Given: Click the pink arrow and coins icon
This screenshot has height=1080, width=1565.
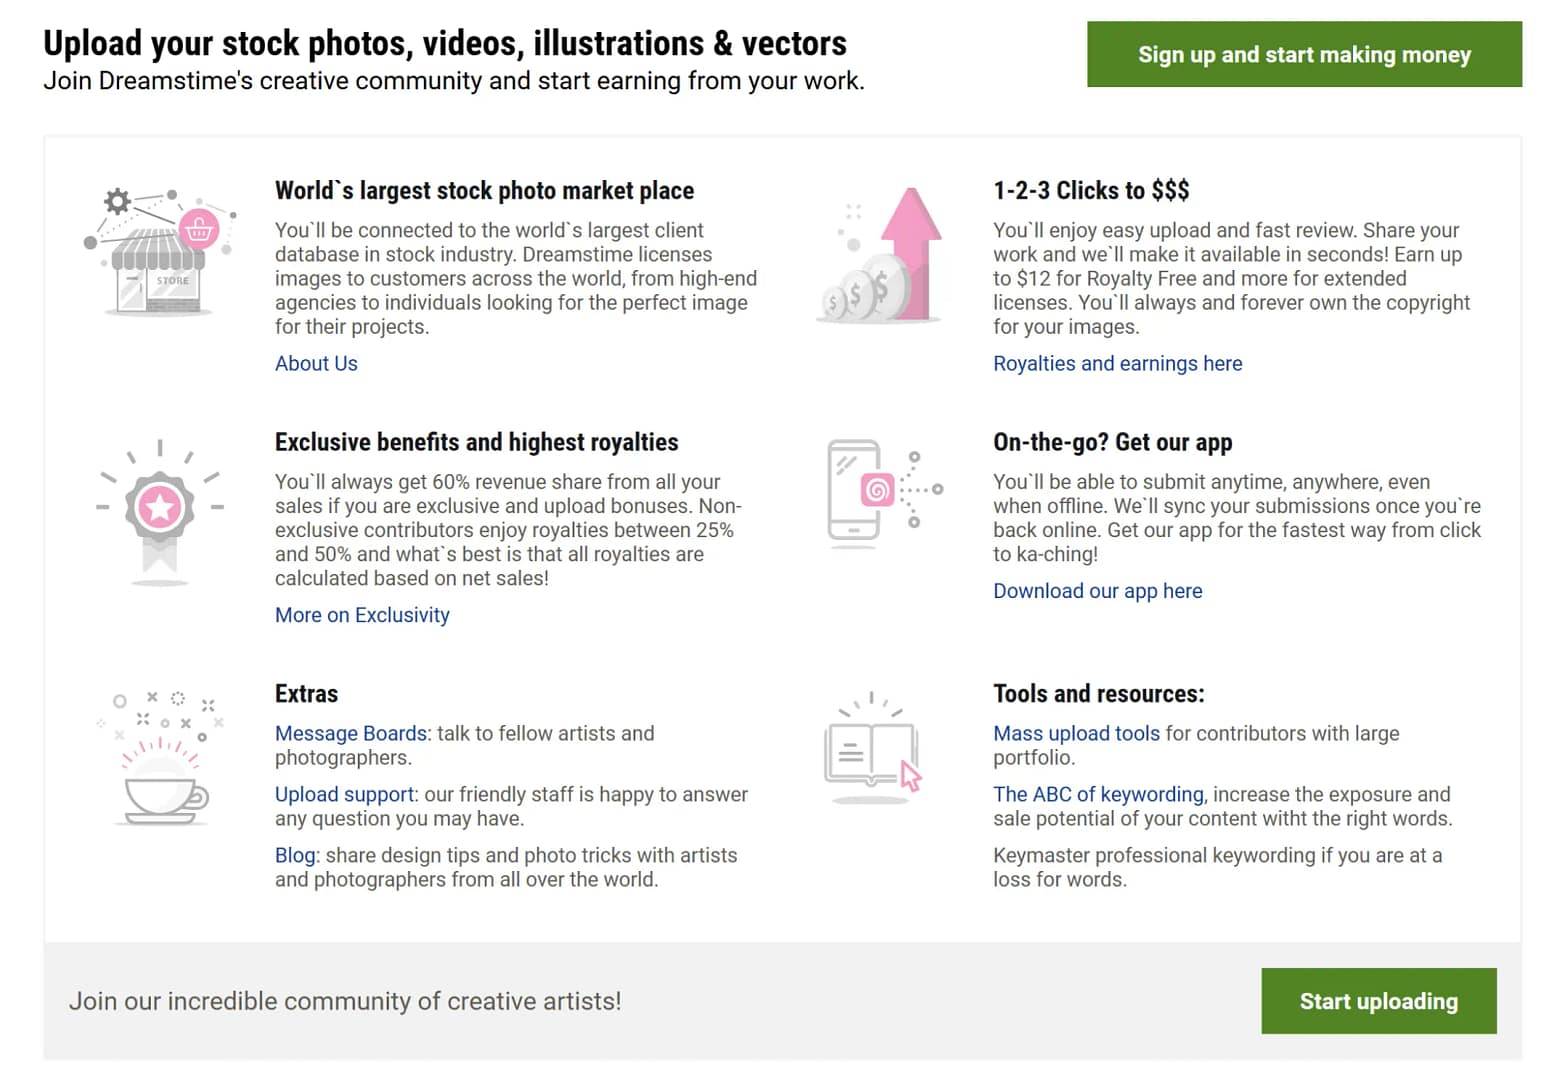Looking at the screenshot, I should click(x=882, y=257).
